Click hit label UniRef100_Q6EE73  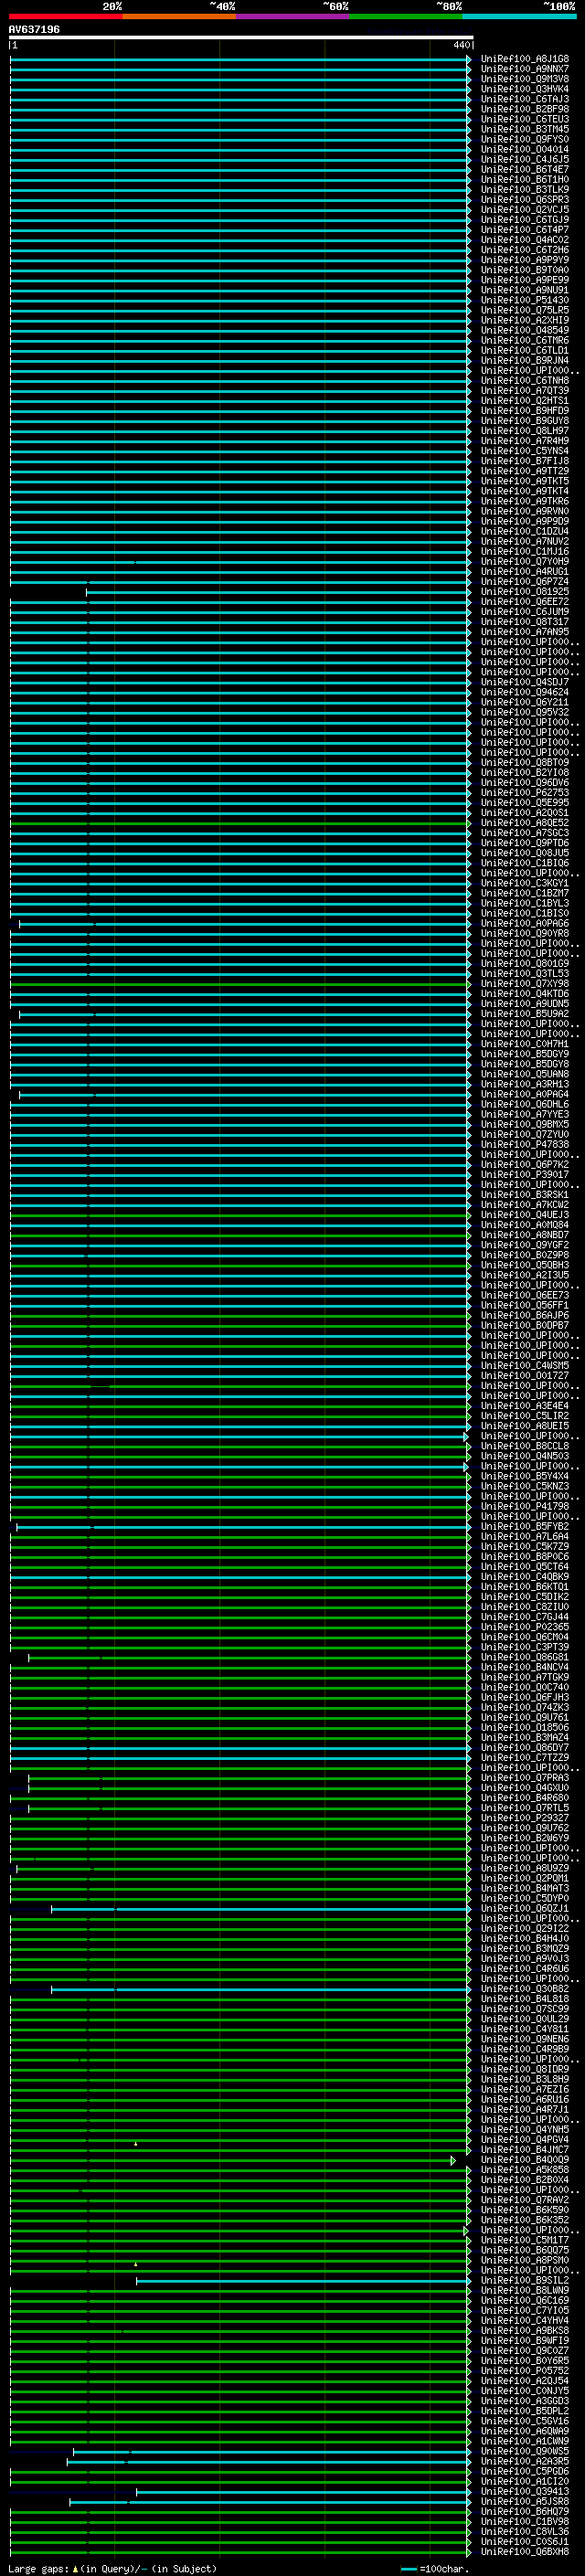[x=525, y=1295]
